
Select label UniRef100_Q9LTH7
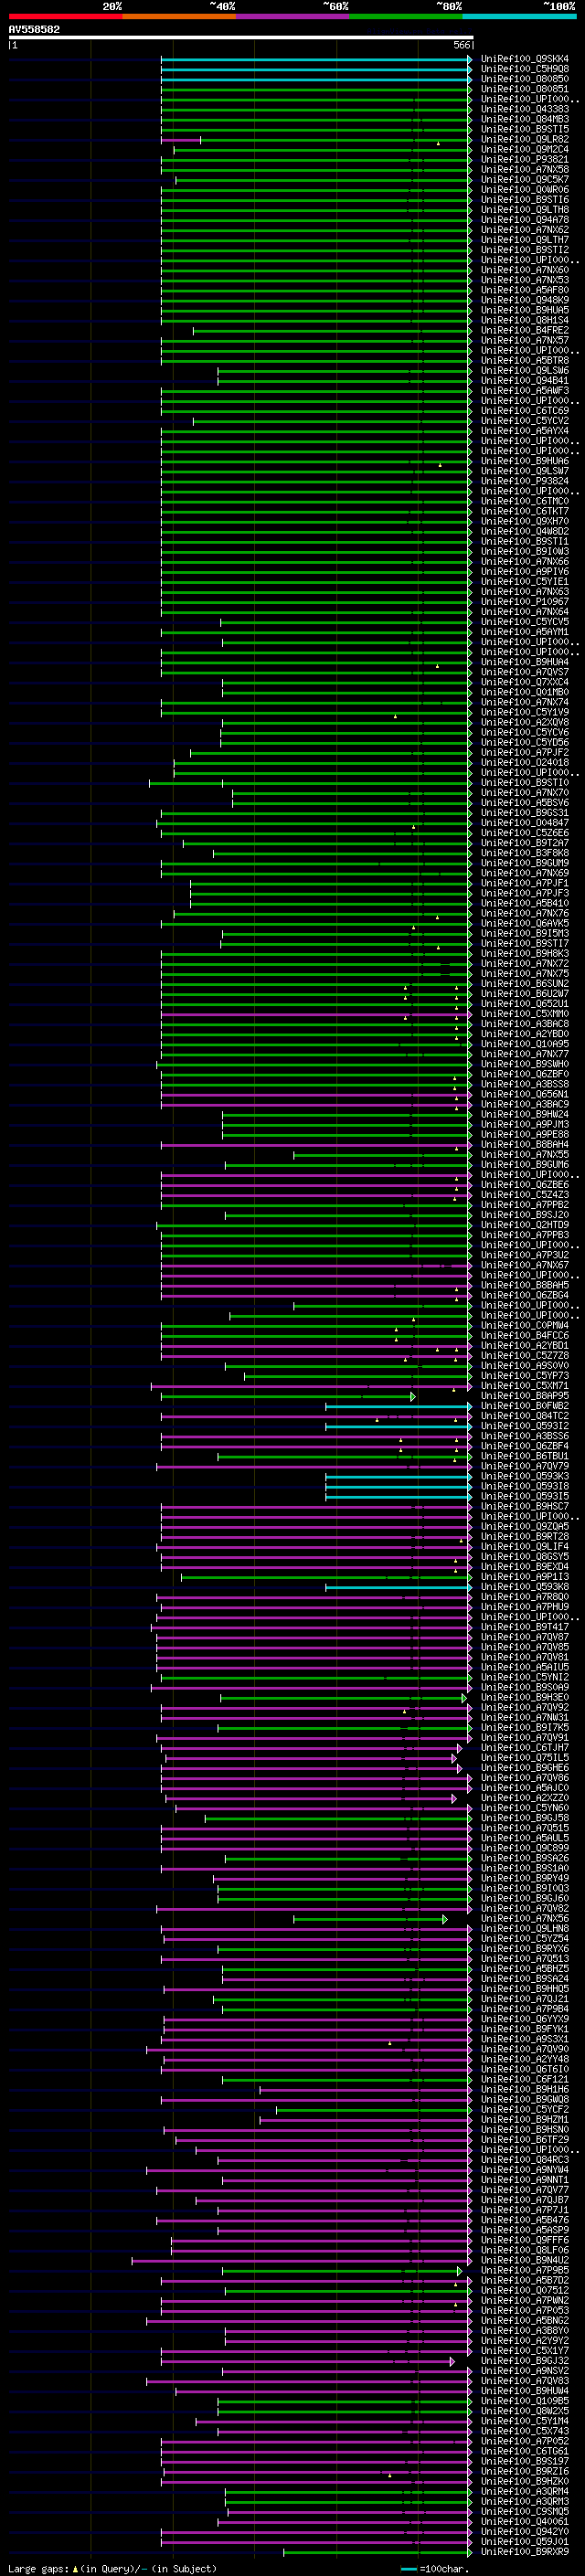[x=525, y=240]
